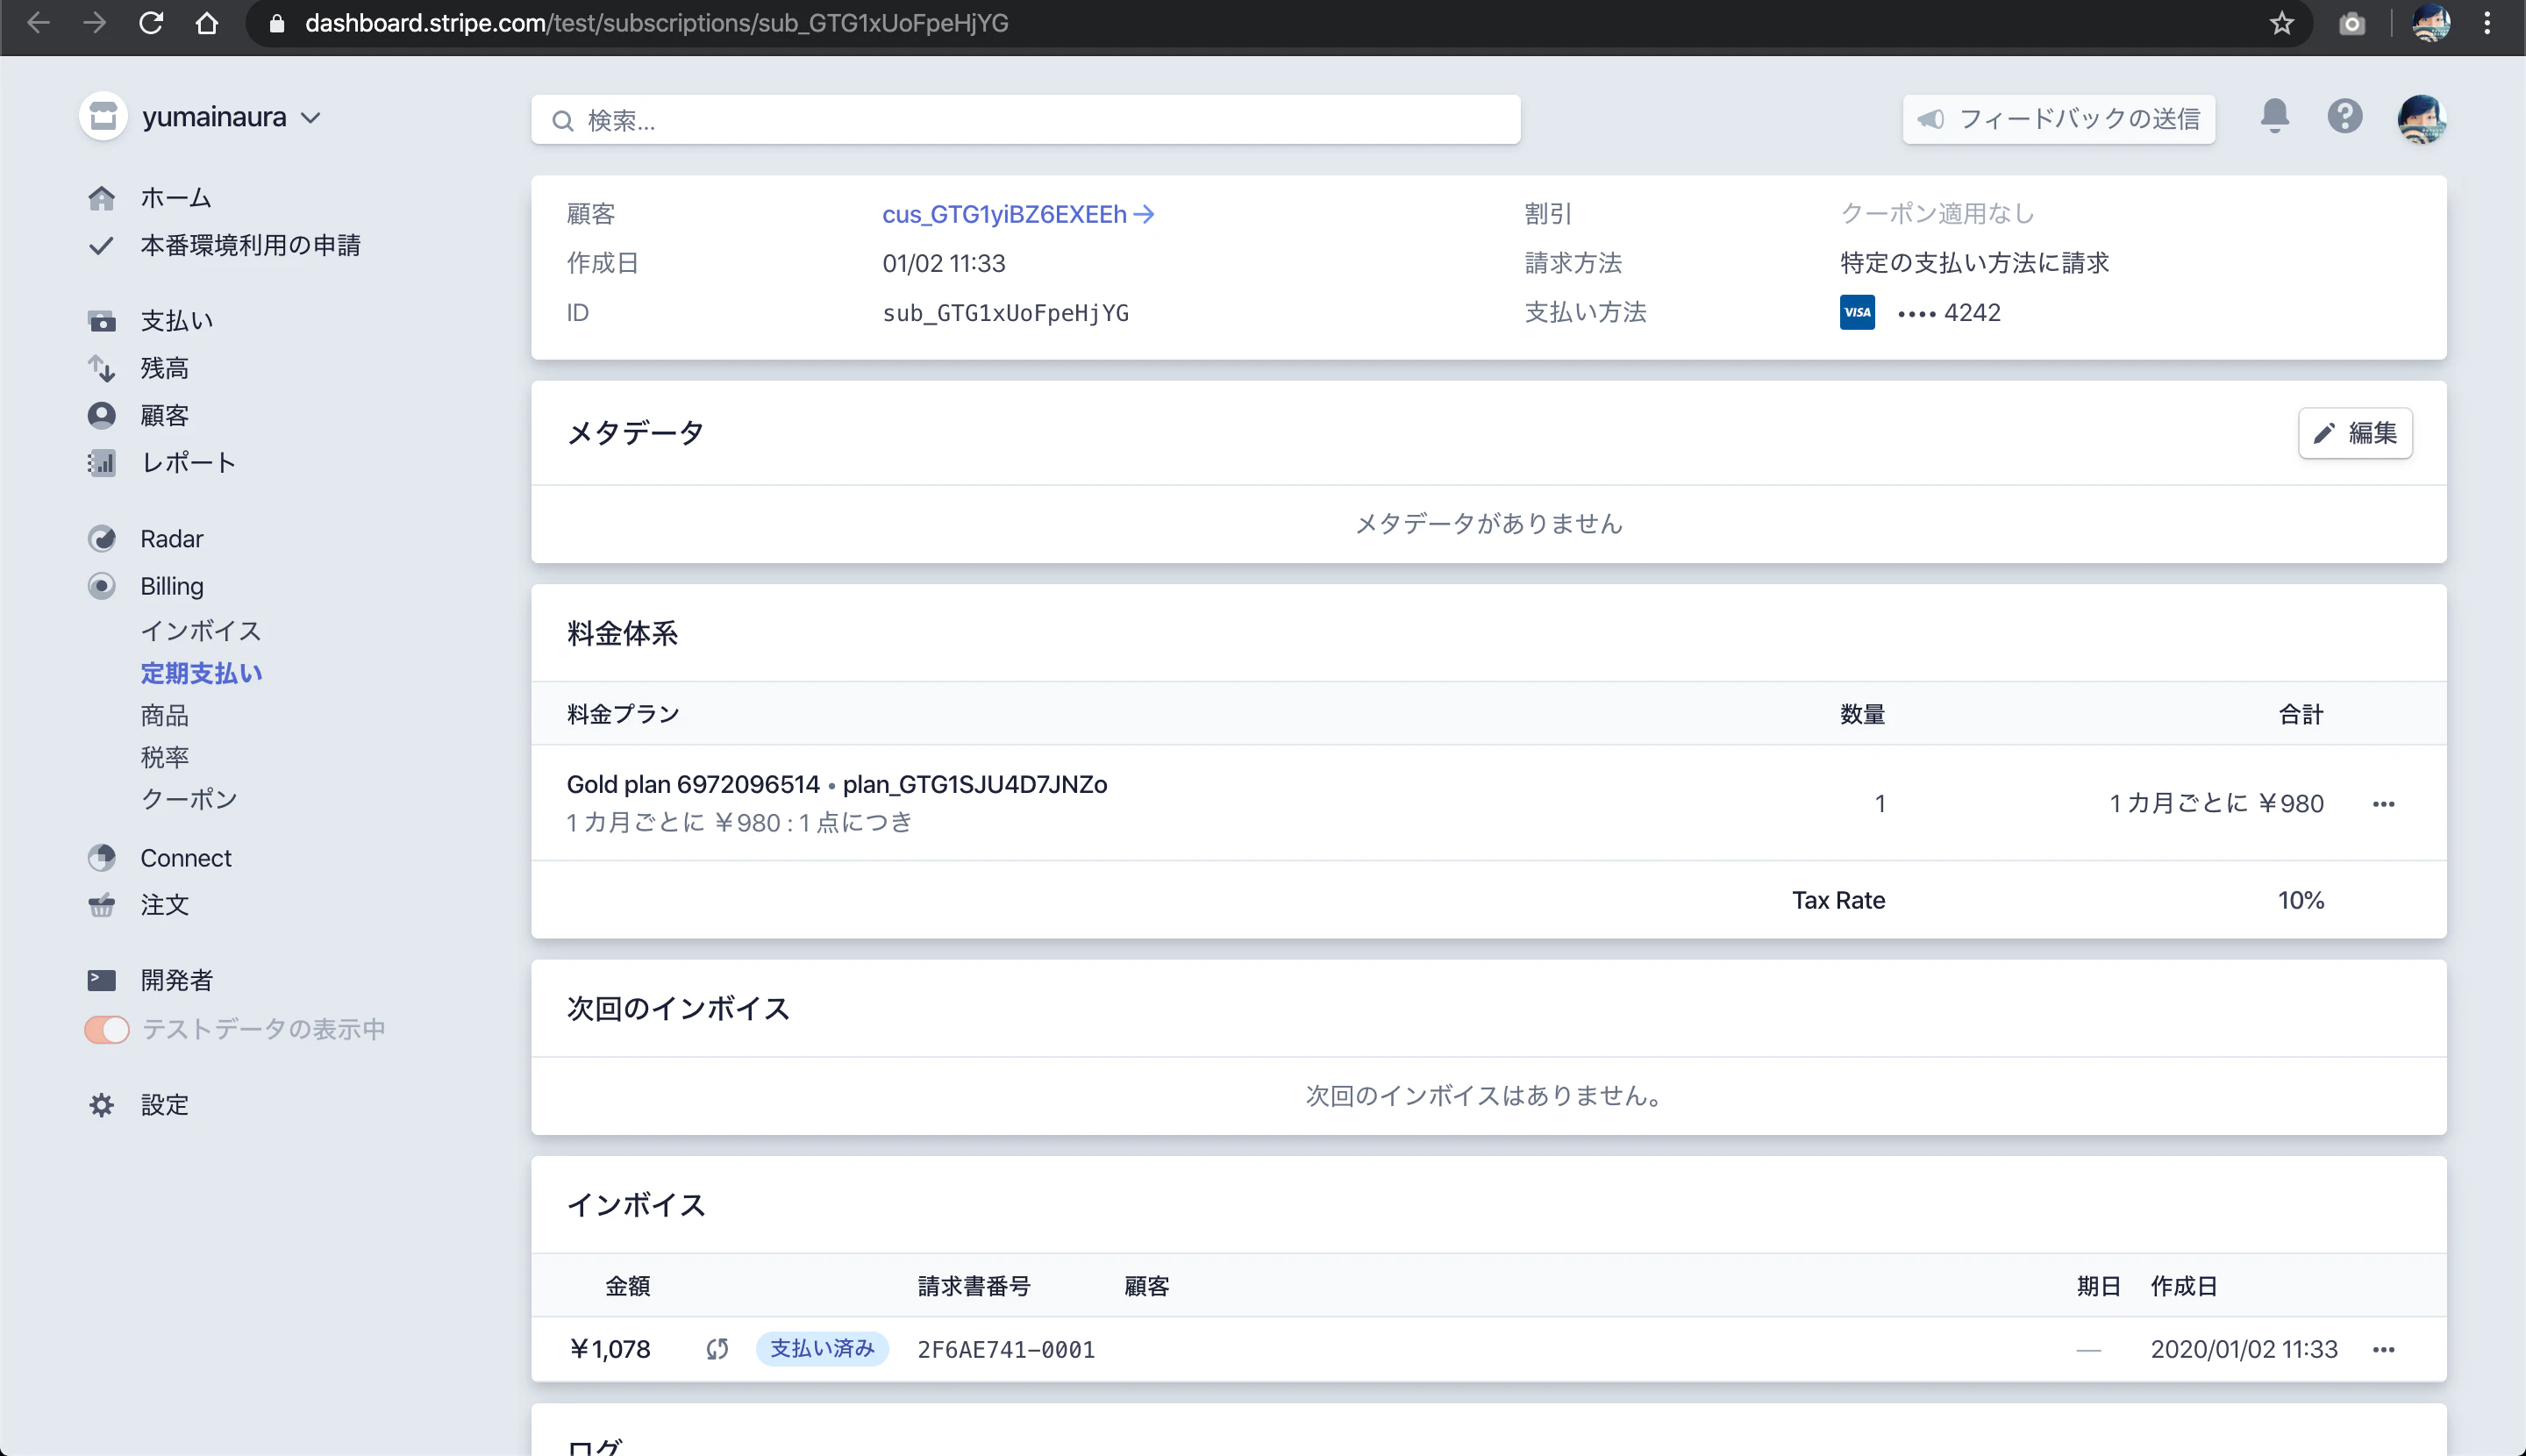Viewport: 2526px width, 1456px height.
Task: Click the notifications bell icon
Action: coord(2274,117)
